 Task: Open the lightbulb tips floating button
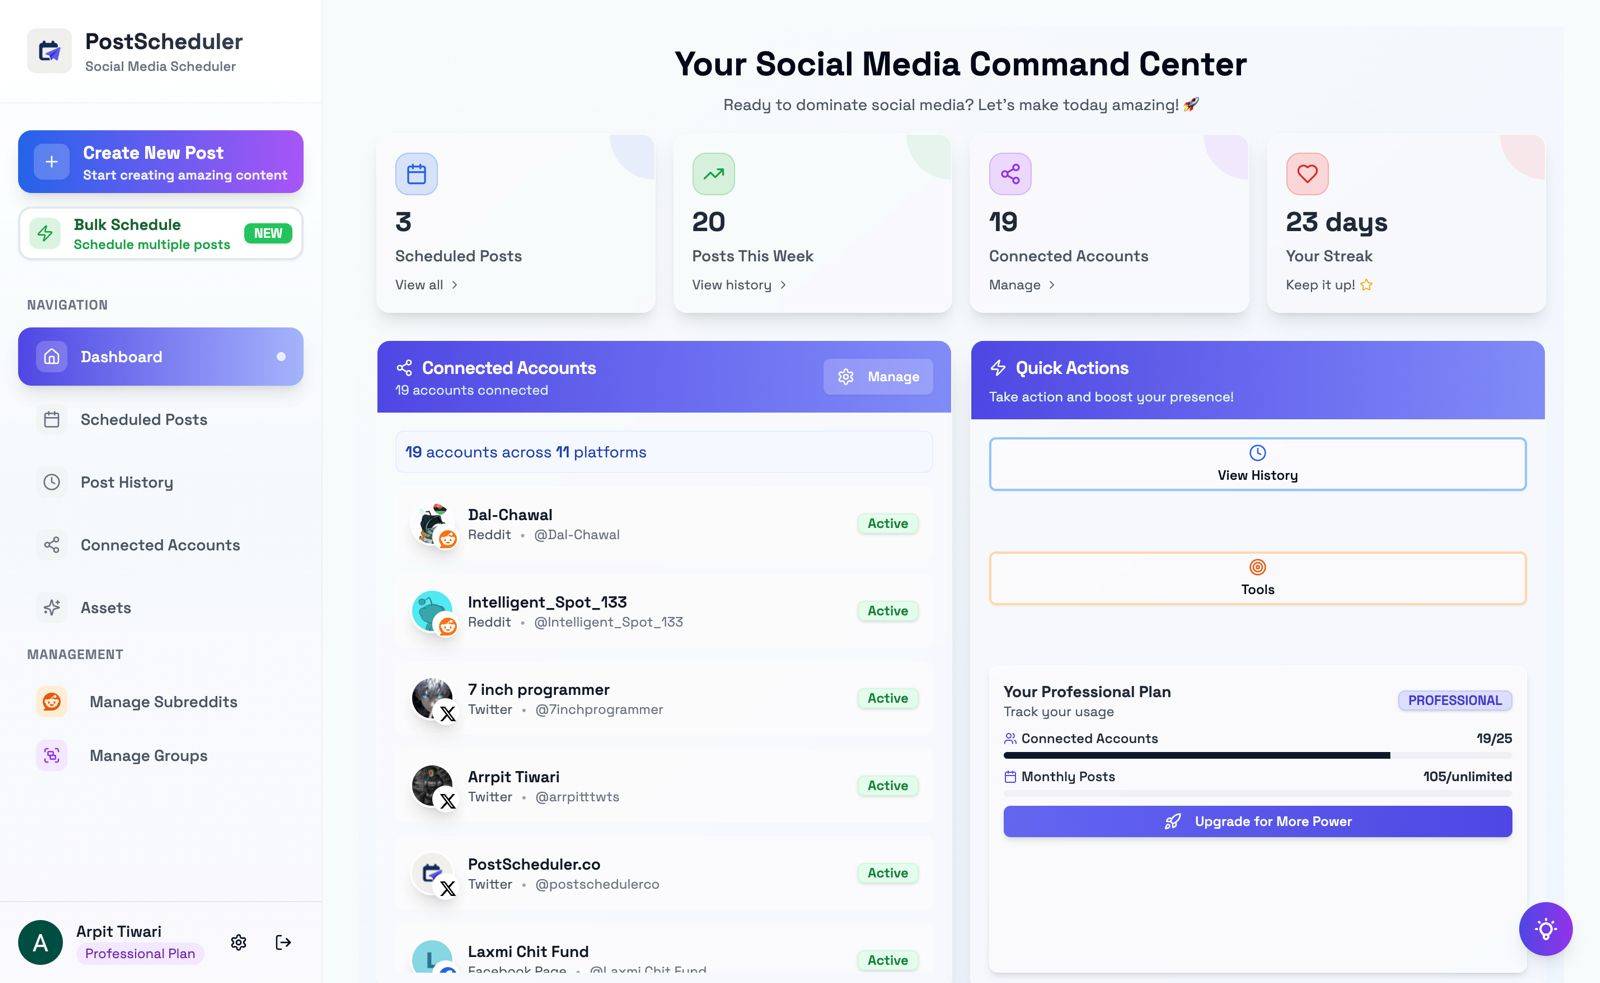click(x=1545, y=929)
